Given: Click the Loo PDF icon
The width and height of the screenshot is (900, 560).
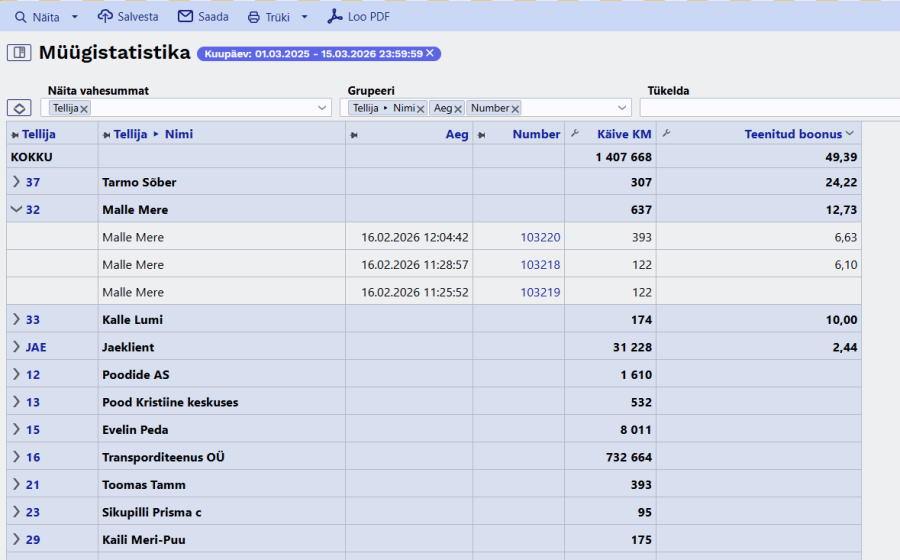Looking at the screenshot, I should 335,17.
